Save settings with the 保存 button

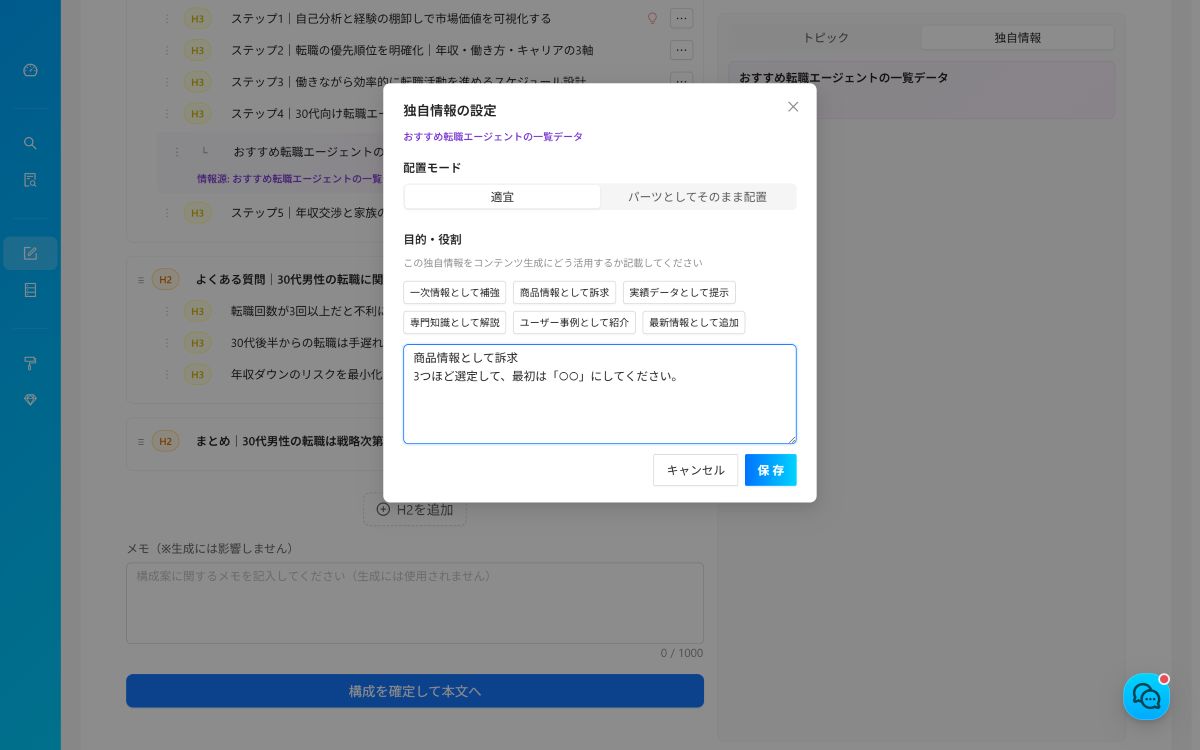point(770,470)
